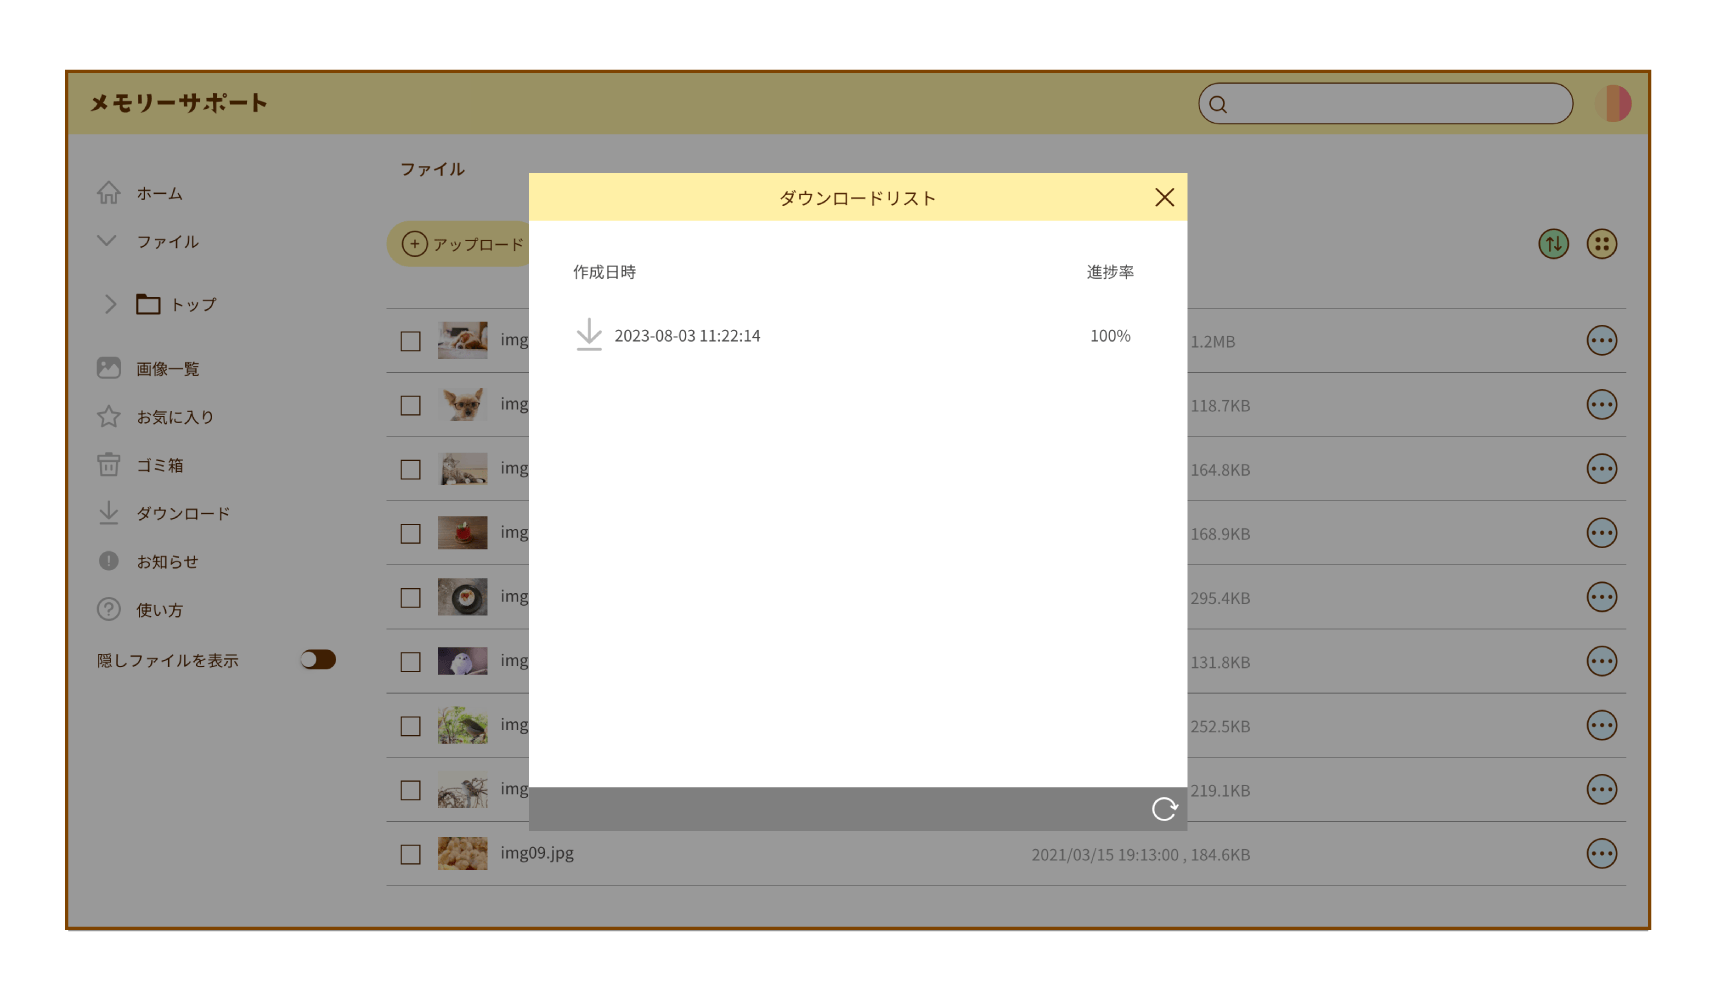
Task: Check the checkbox for 219.1KB file row
Action: [410, 790]
